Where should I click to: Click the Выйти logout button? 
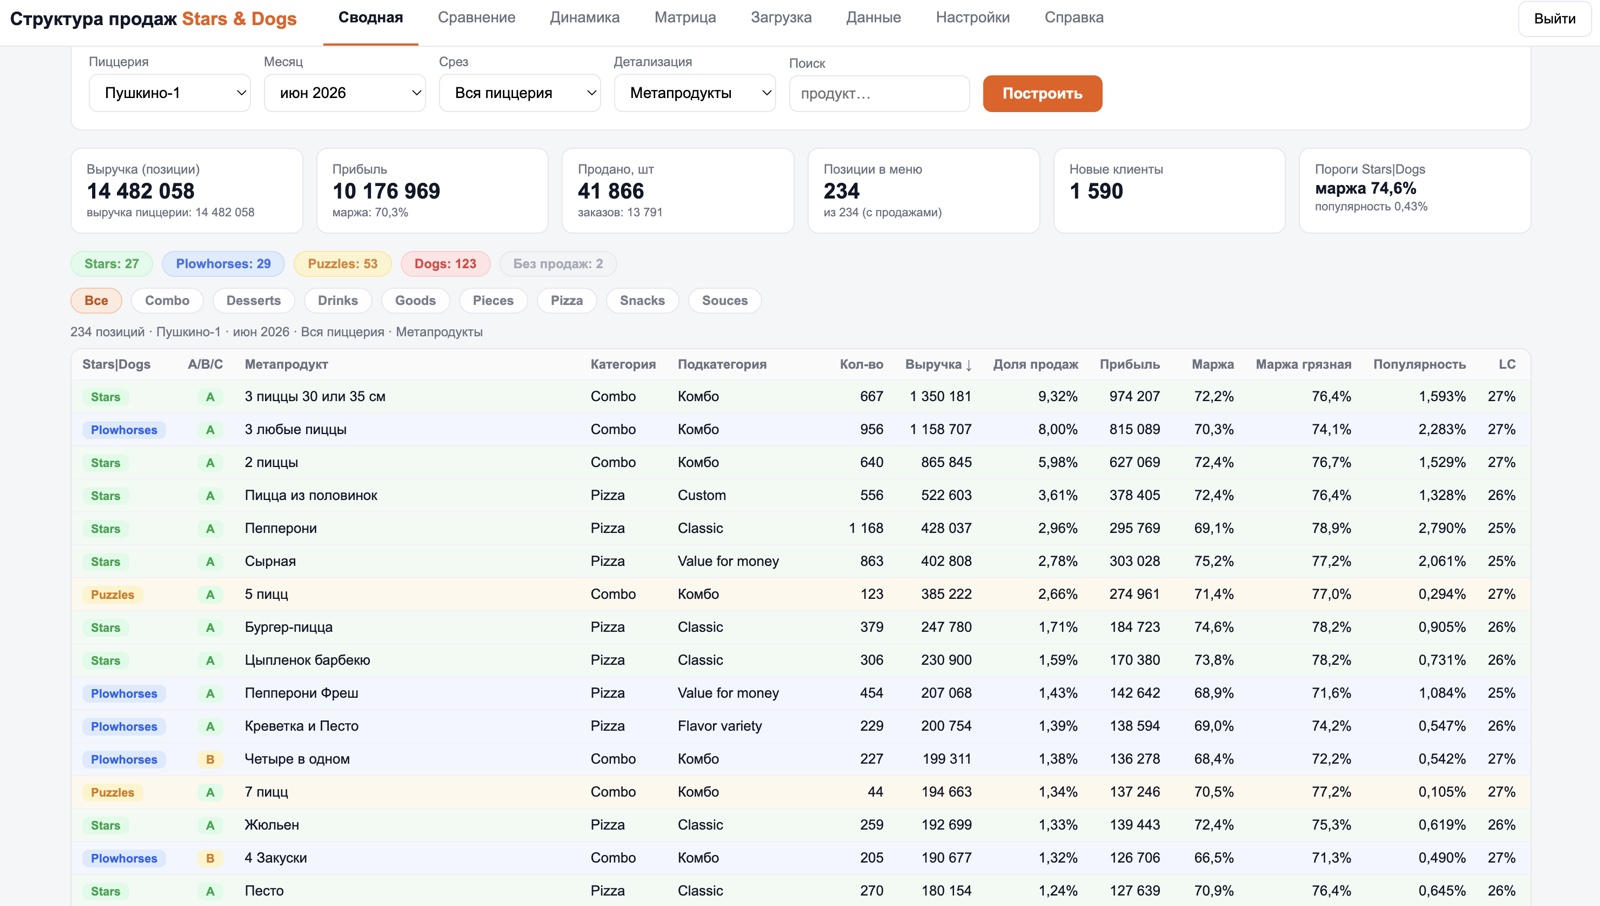1554,19
